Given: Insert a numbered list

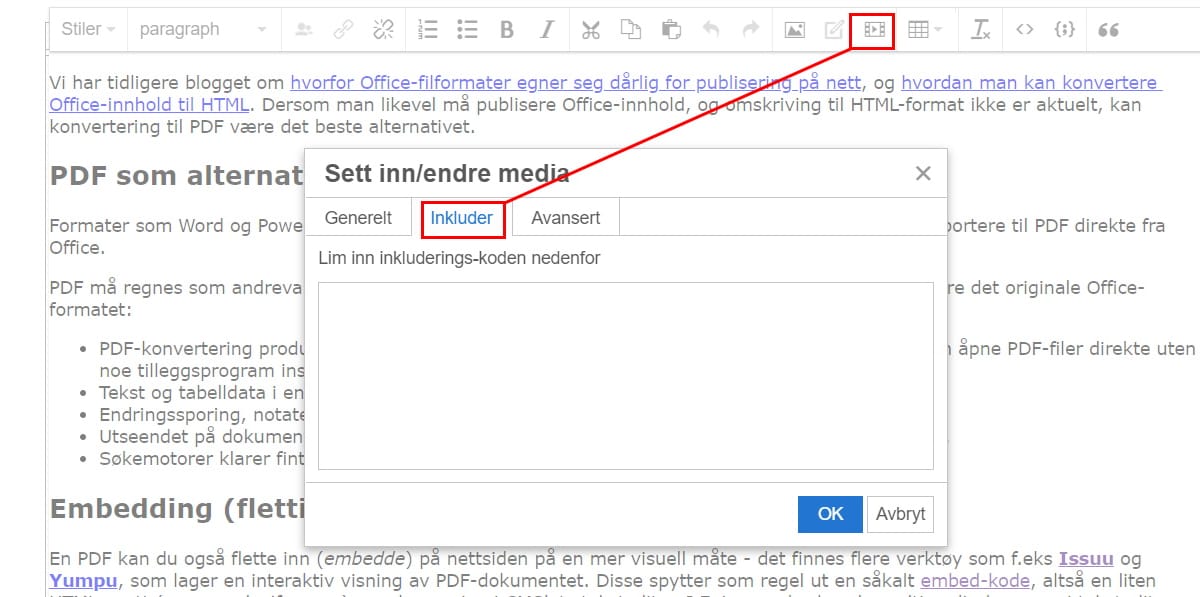Looking at the screenshot, I should pos(428,30).
